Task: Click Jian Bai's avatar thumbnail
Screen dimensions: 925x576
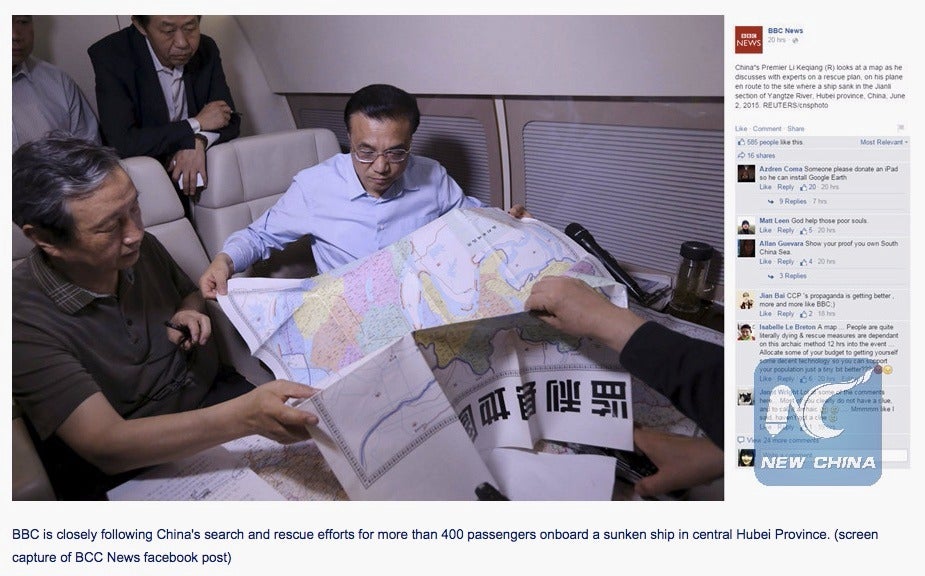Action: pos(746,300)
